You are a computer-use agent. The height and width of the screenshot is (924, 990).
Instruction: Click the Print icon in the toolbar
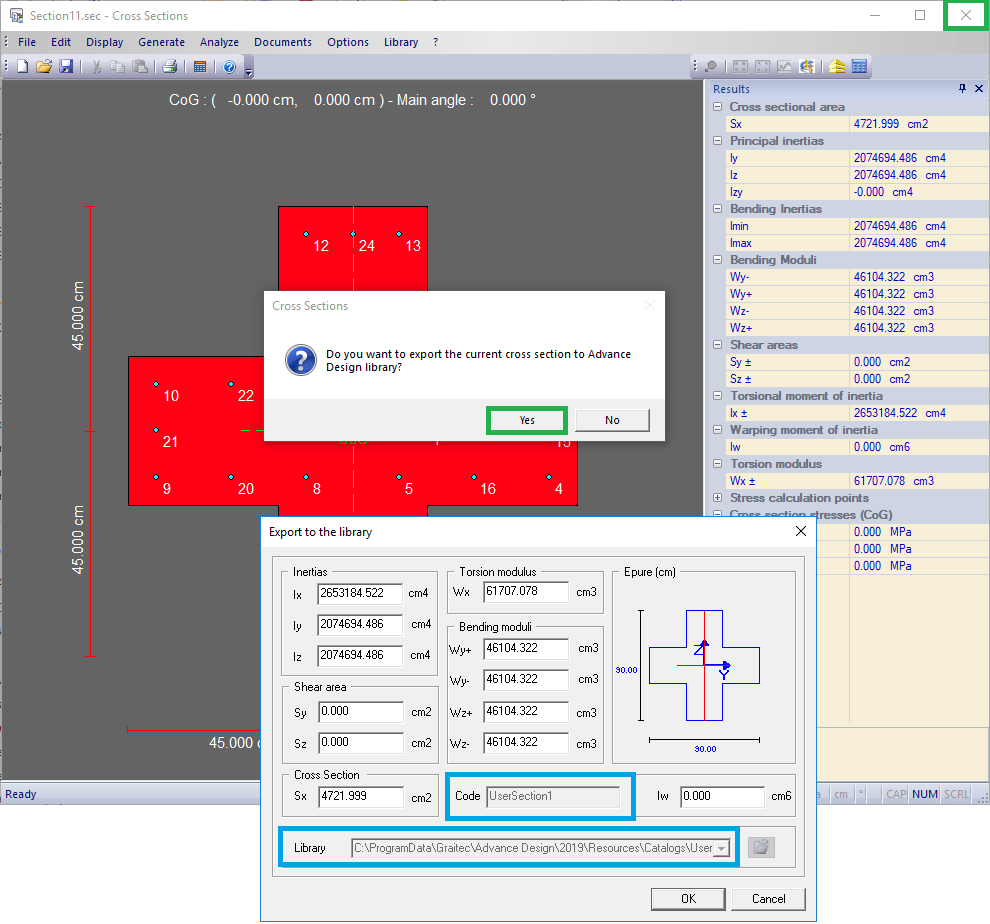[170, 67]
